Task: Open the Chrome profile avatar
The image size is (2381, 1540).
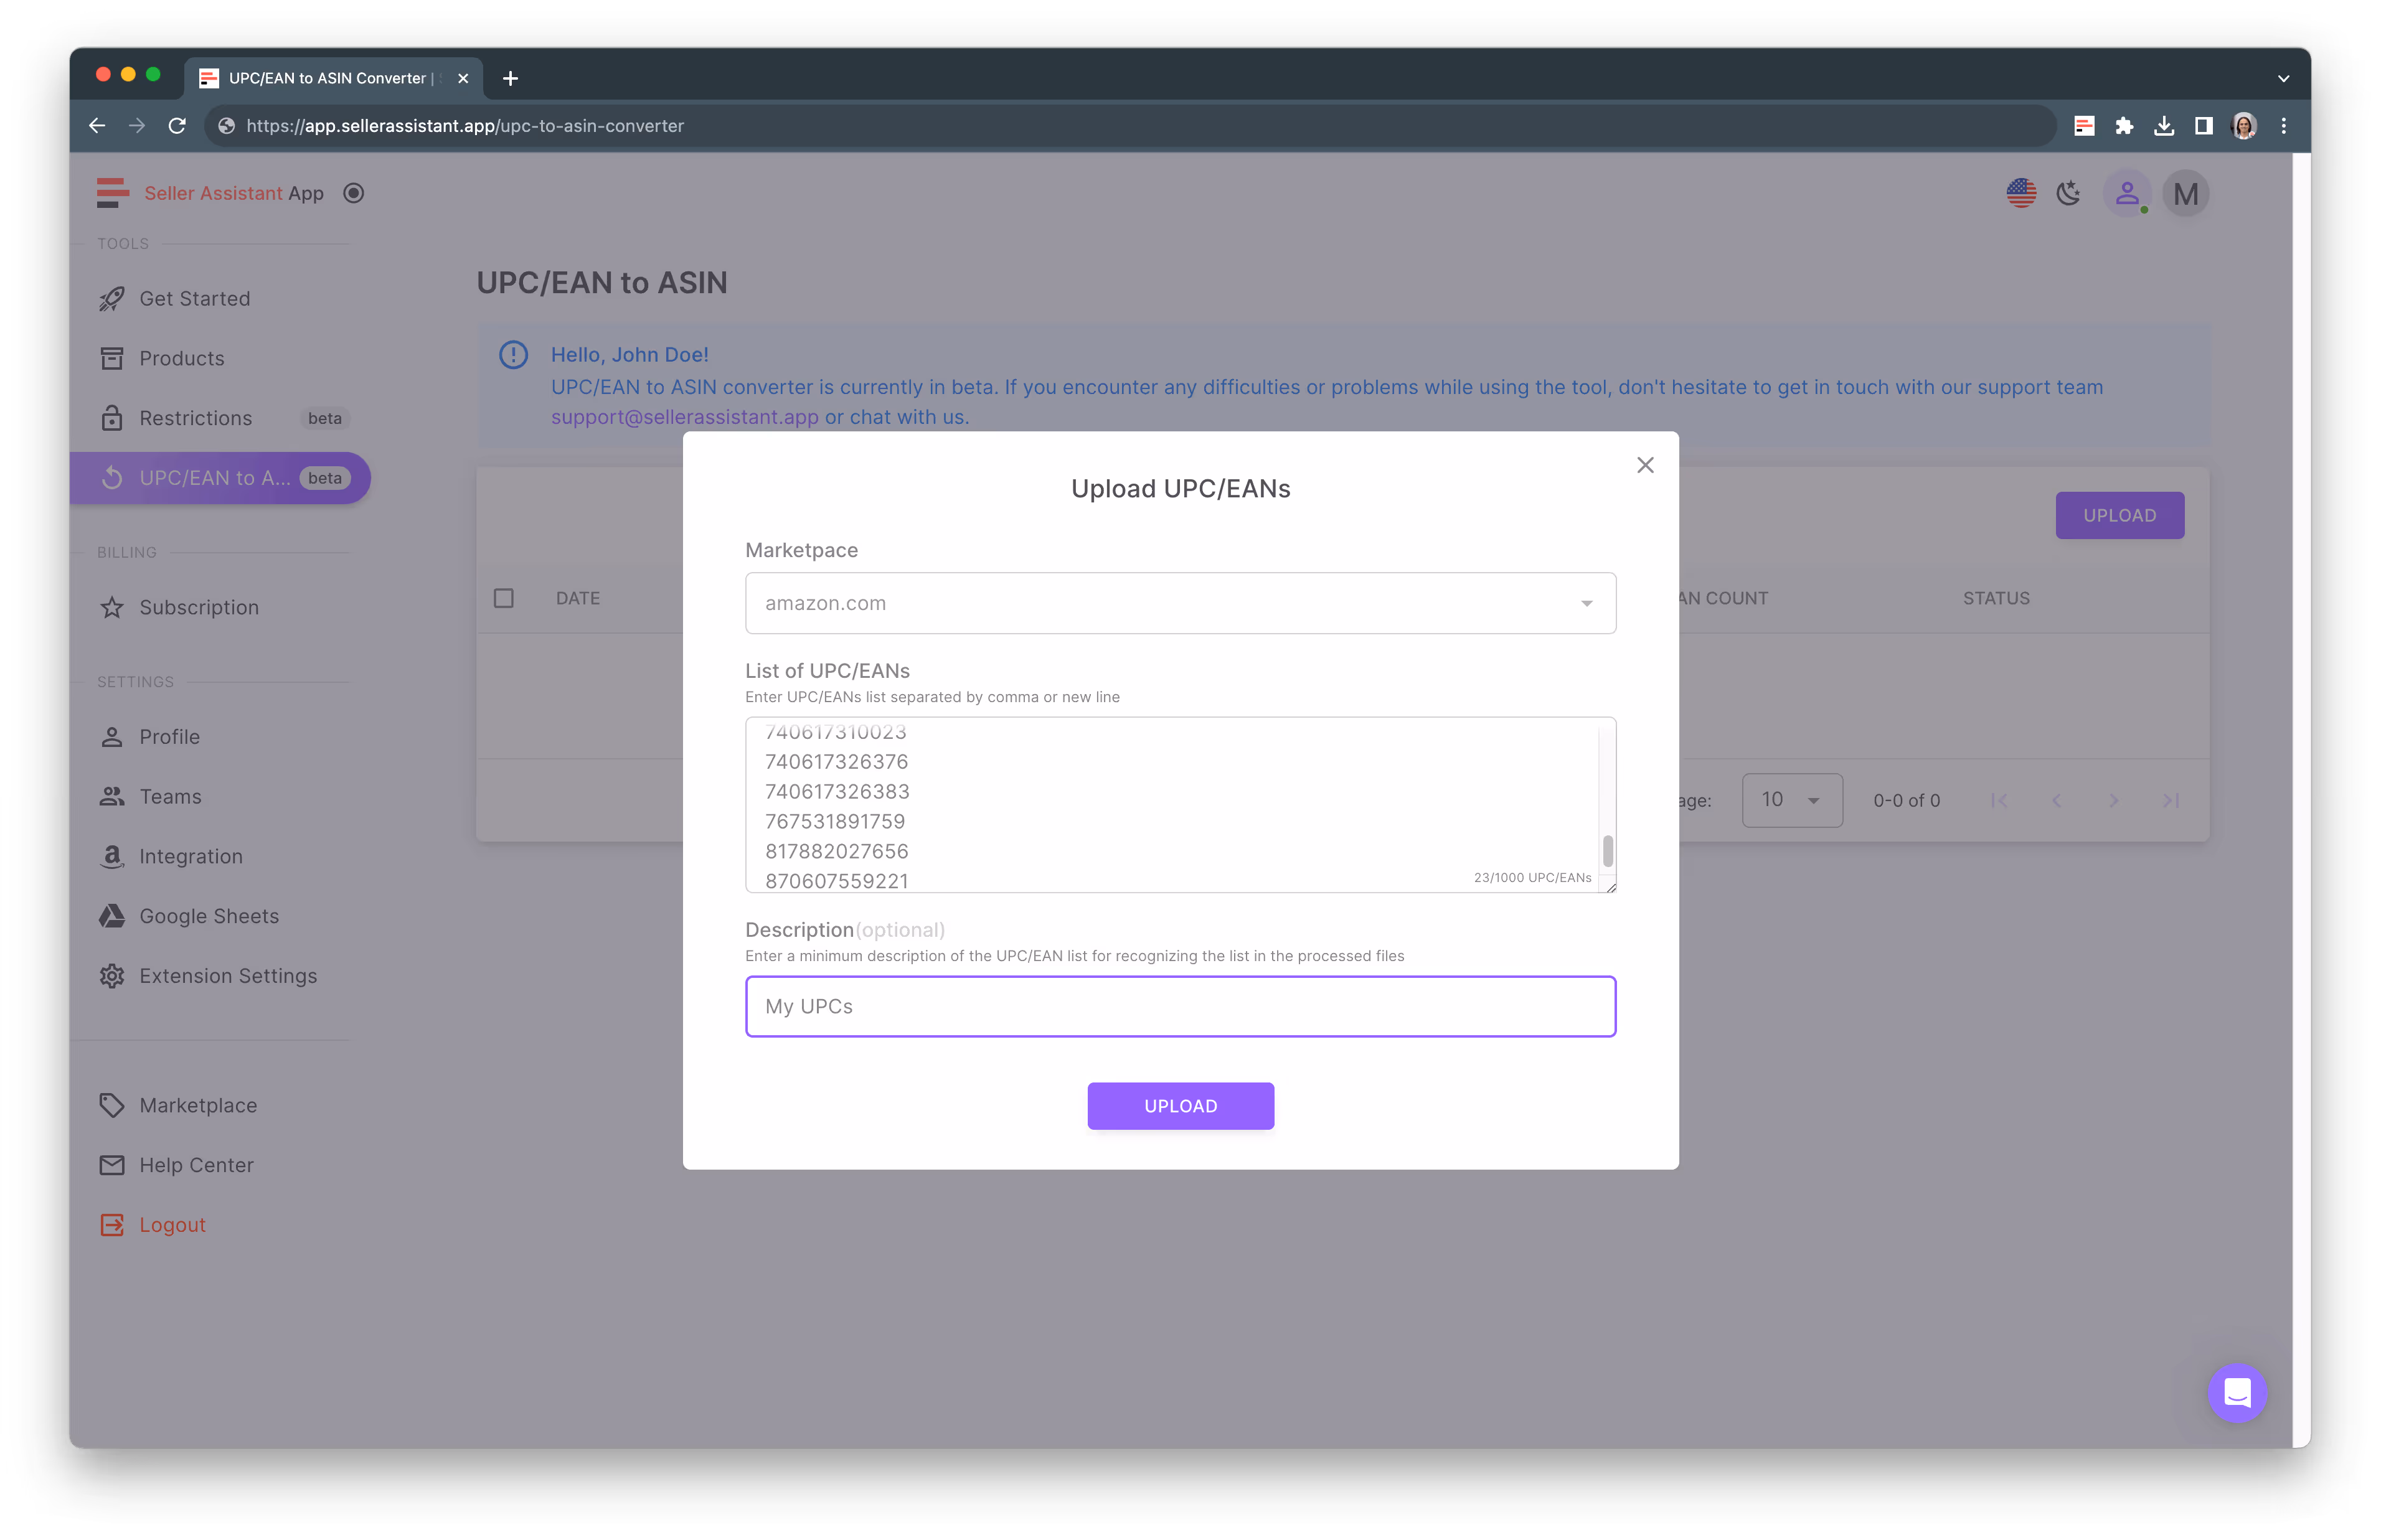Action: [x=2243, y=126]
